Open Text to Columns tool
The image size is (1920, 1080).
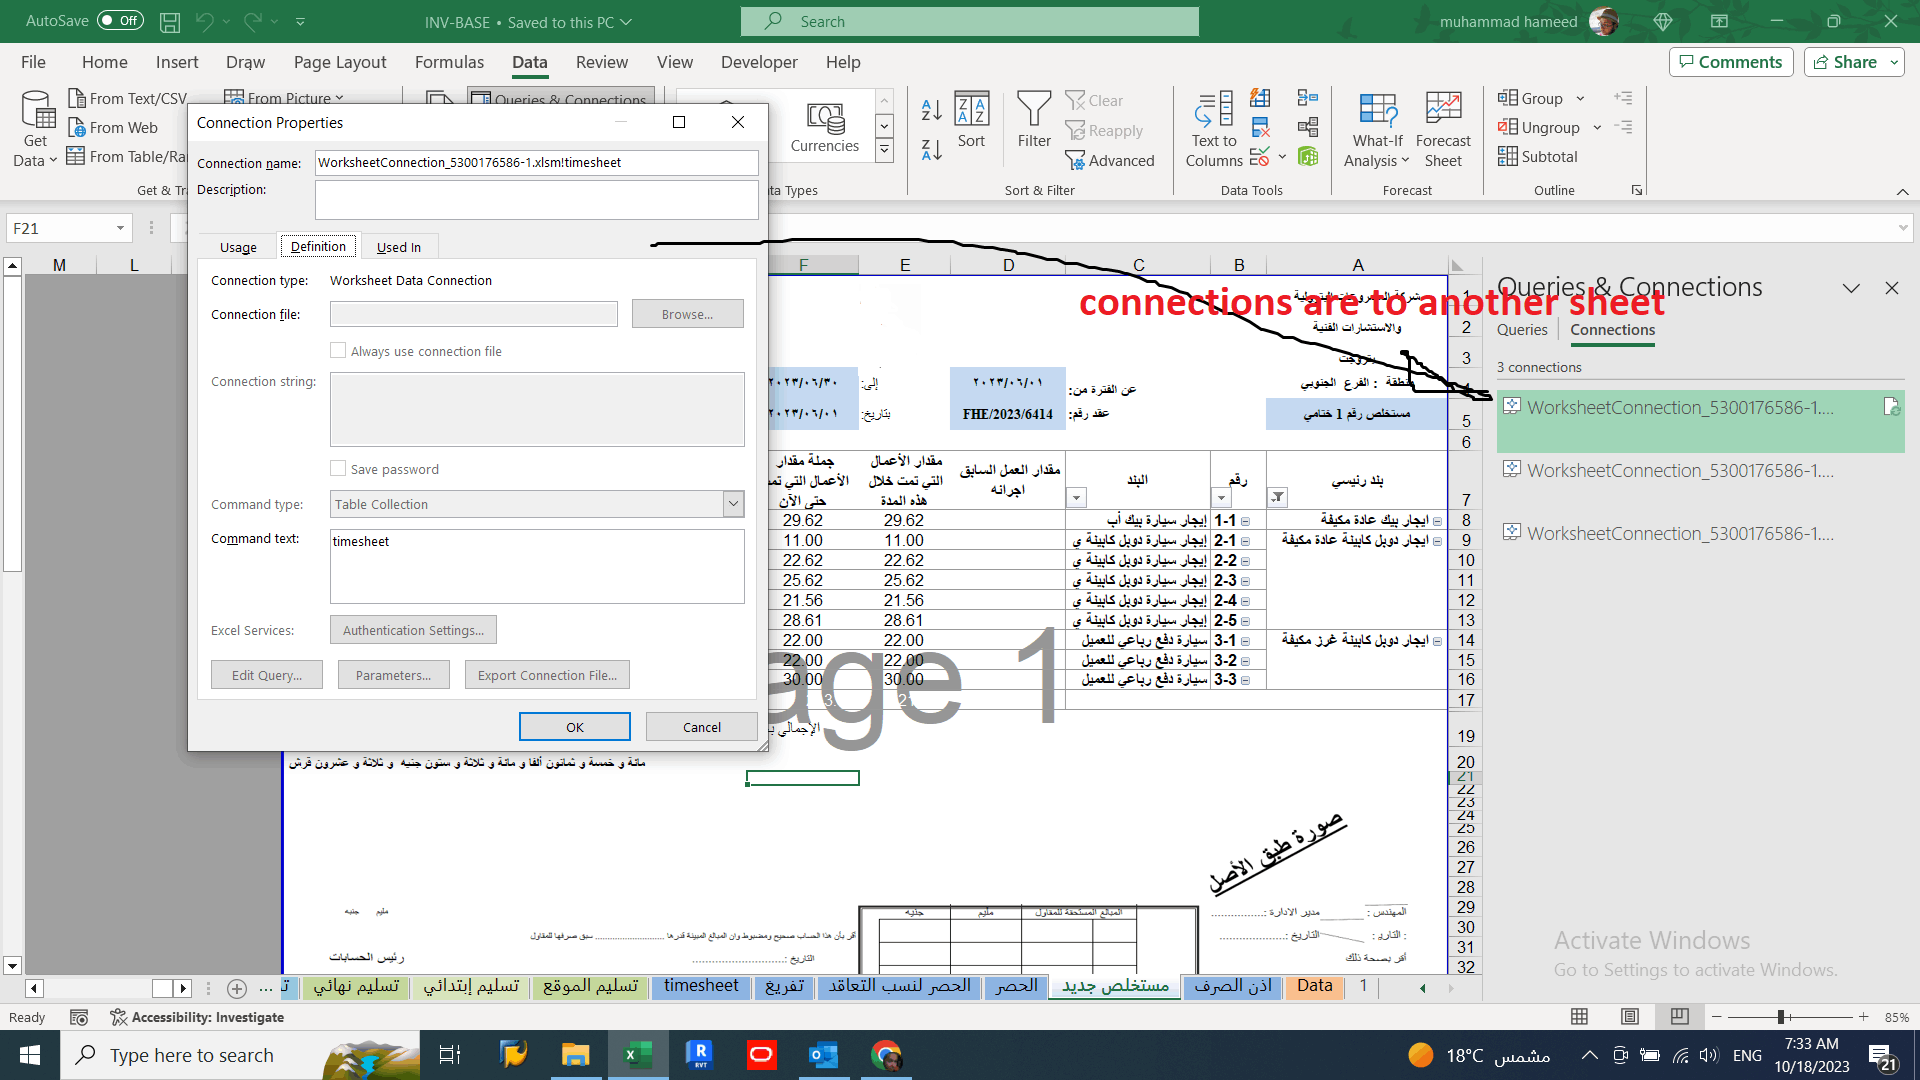(x=1214, y=130)
